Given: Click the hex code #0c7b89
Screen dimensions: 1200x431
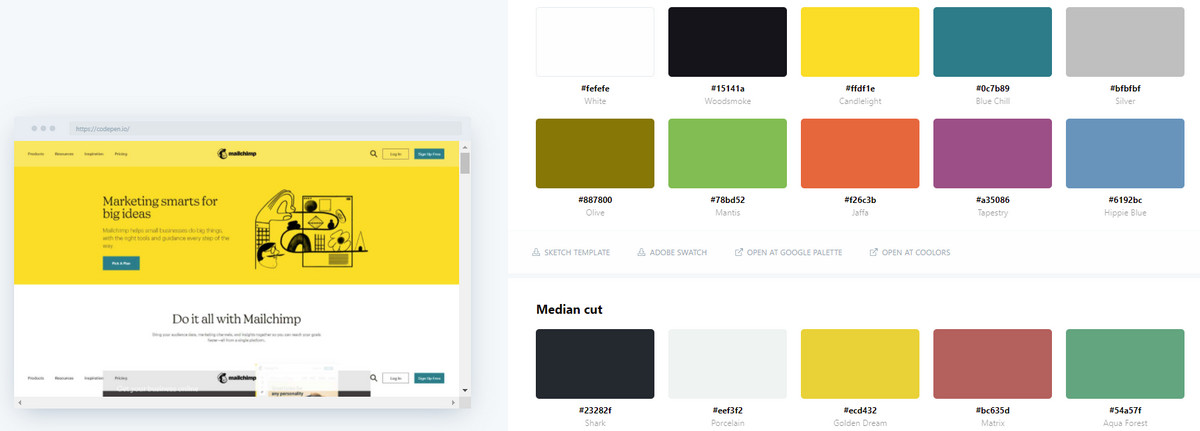Looking at the screenshot, I should coord(993,88).
